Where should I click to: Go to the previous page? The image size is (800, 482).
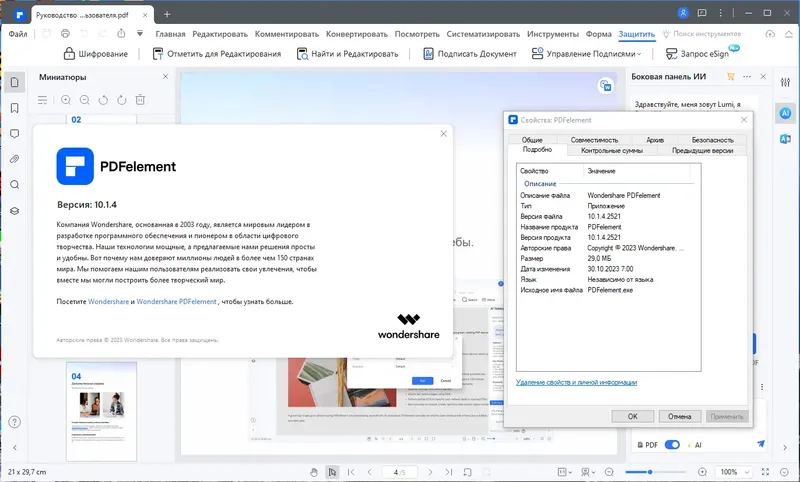[370, 472]
